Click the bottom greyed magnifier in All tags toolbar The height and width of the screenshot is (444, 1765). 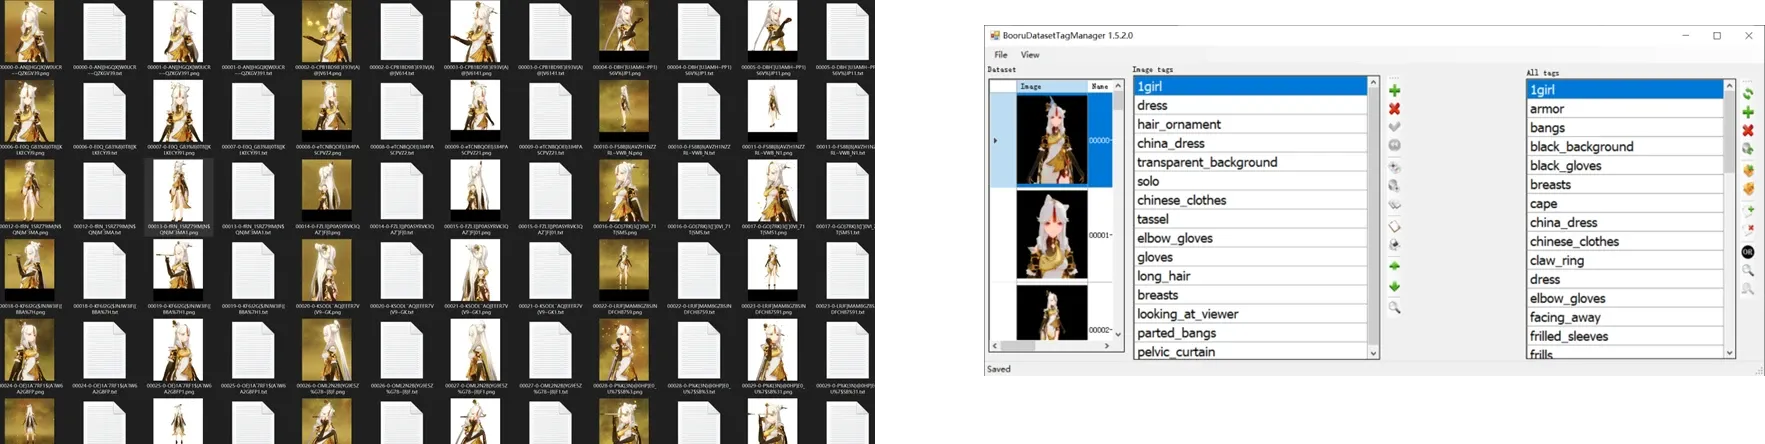pyautogui.click(x=1748, y=290)
